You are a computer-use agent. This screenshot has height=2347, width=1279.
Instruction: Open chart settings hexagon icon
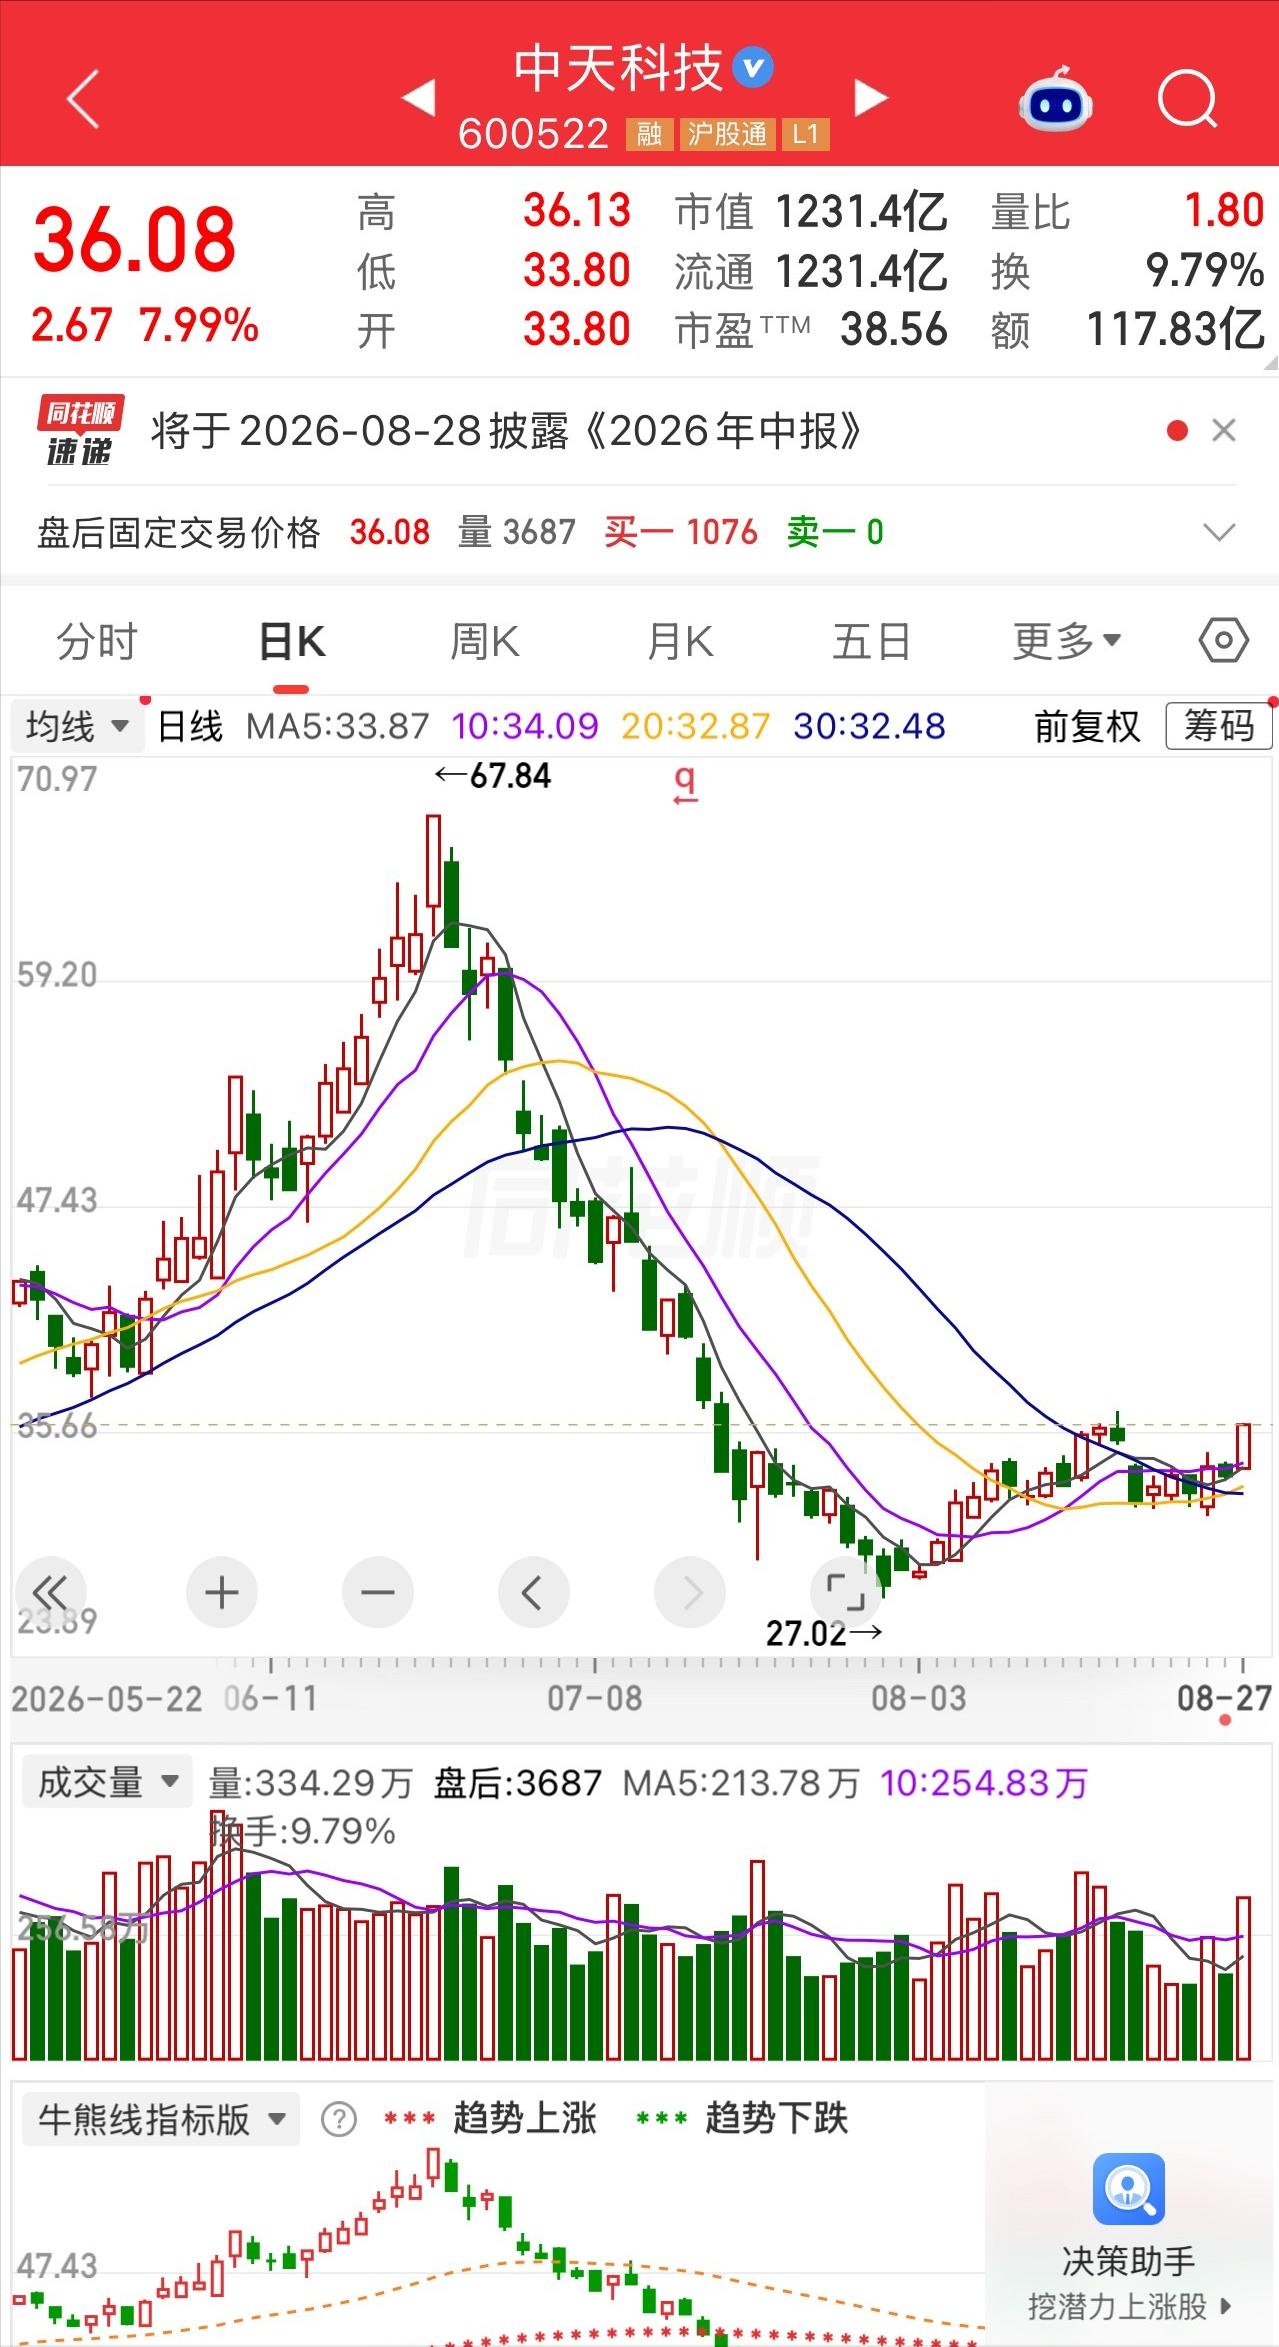(1223, 640)
